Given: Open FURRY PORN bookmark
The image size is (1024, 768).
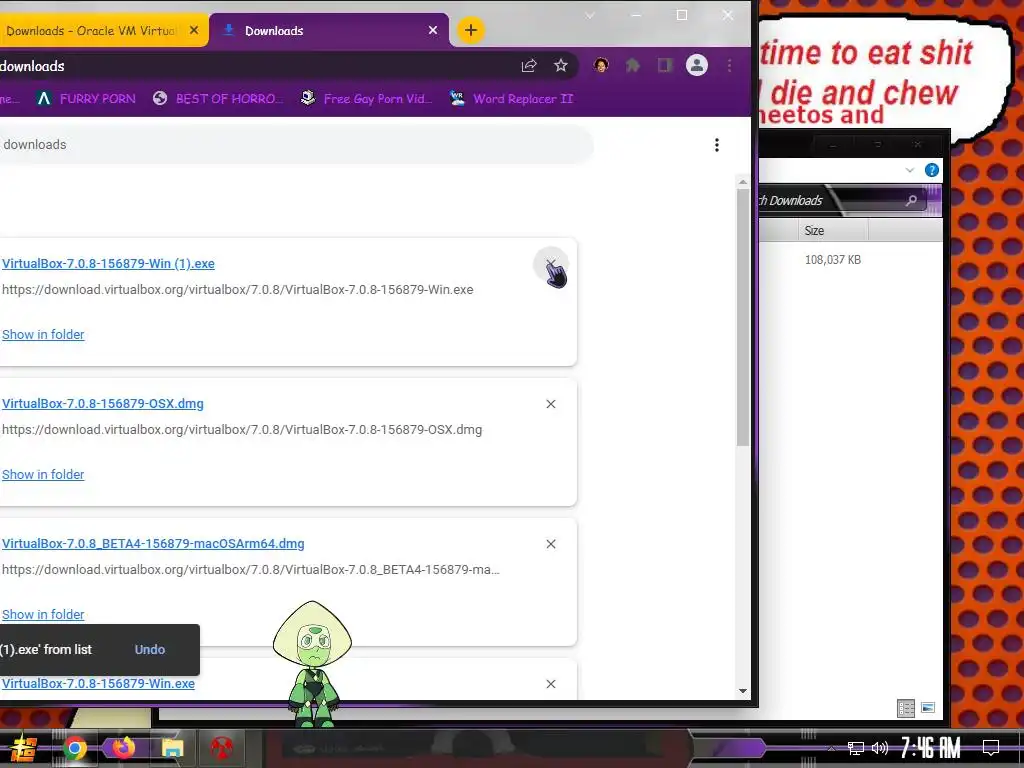Looking at the screenshot, I should (x=86, y=99).
